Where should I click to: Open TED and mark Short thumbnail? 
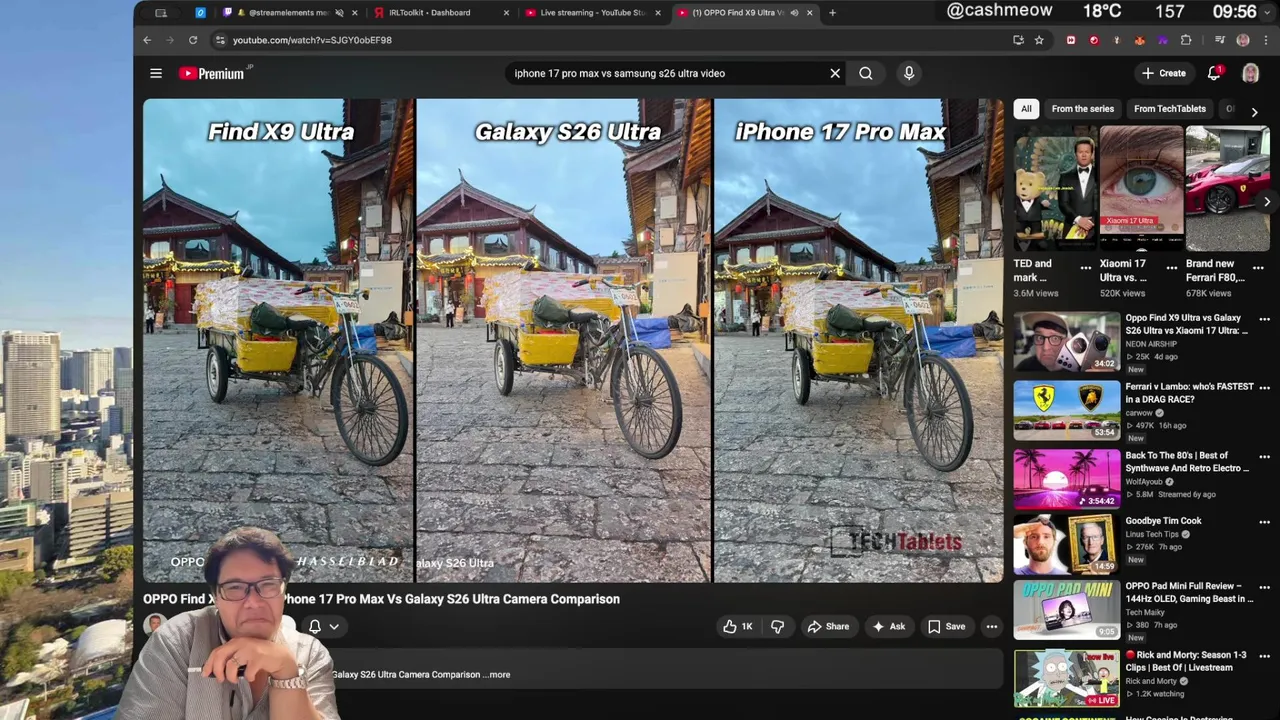[x=1055, y=188]
